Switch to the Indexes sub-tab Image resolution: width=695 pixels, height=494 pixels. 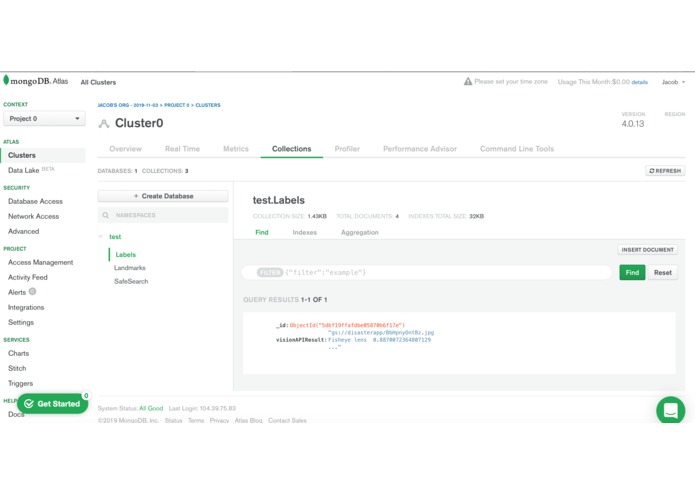coord(305,232)
